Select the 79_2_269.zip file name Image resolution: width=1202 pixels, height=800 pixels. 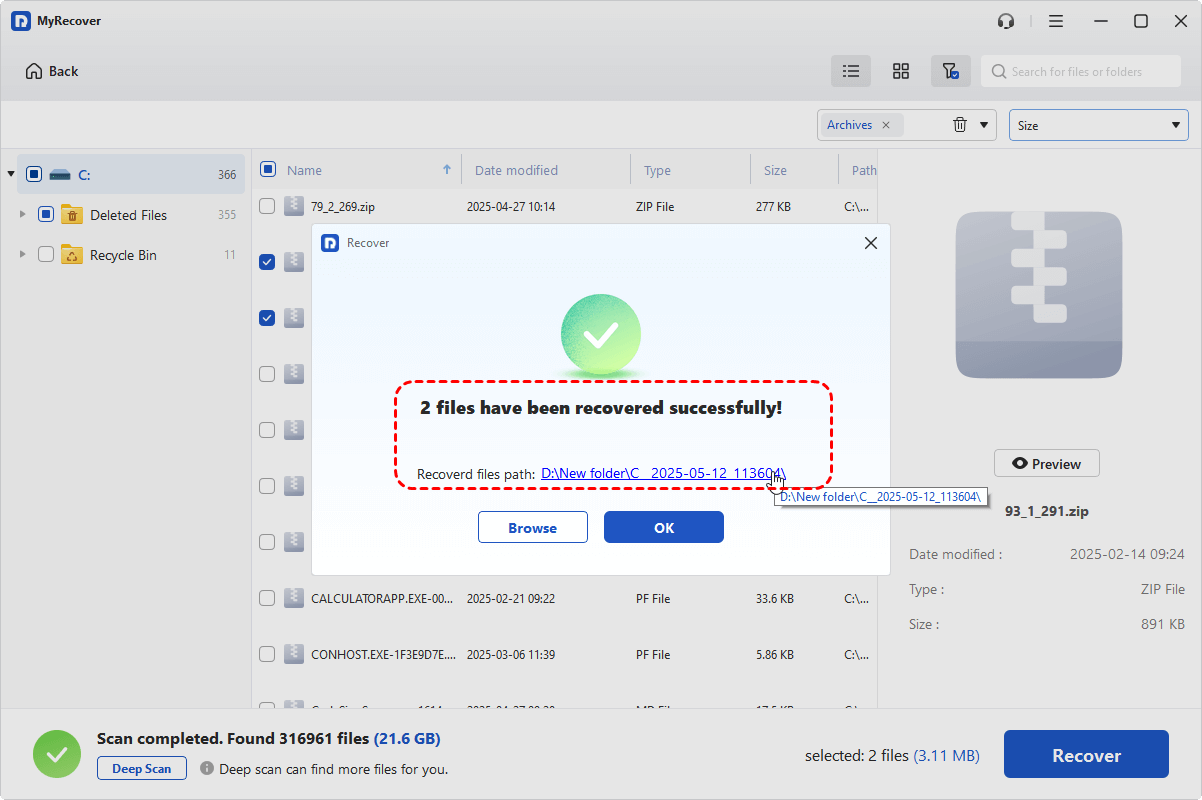tap(343, 207)
